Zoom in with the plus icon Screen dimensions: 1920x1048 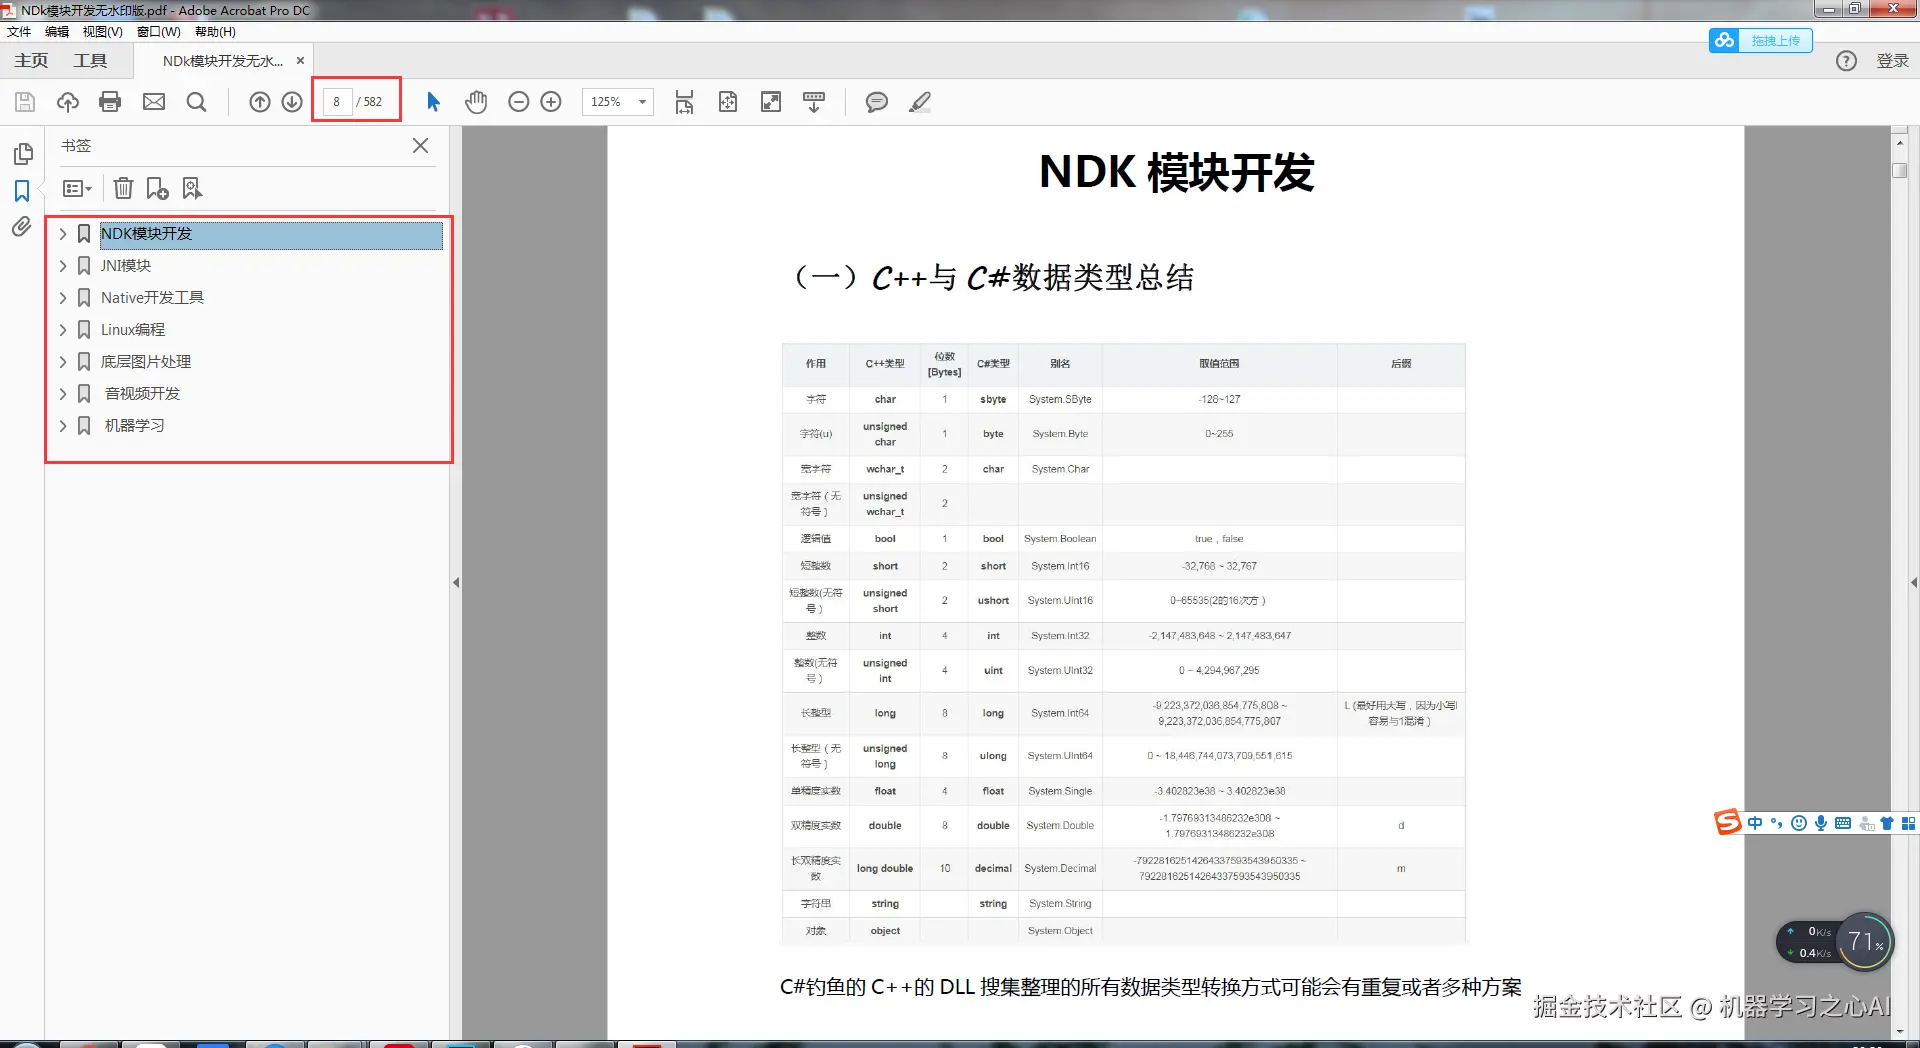click(551, 102)
